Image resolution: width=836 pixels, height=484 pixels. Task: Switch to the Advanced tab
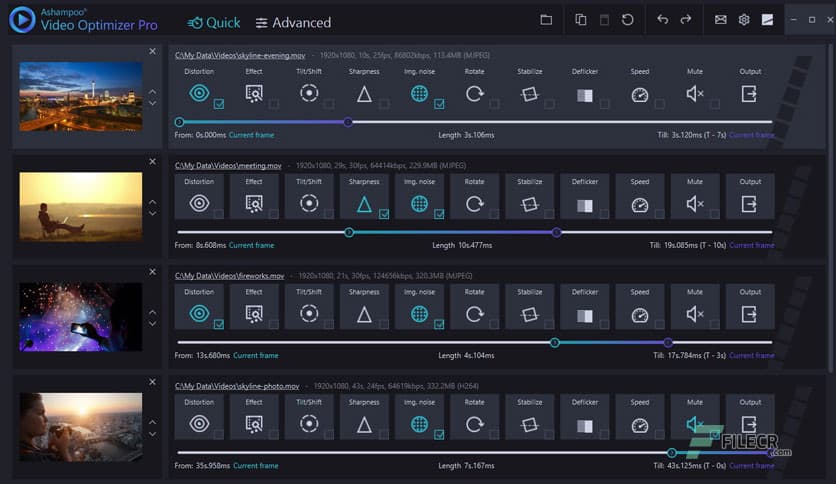click(293, 23)
